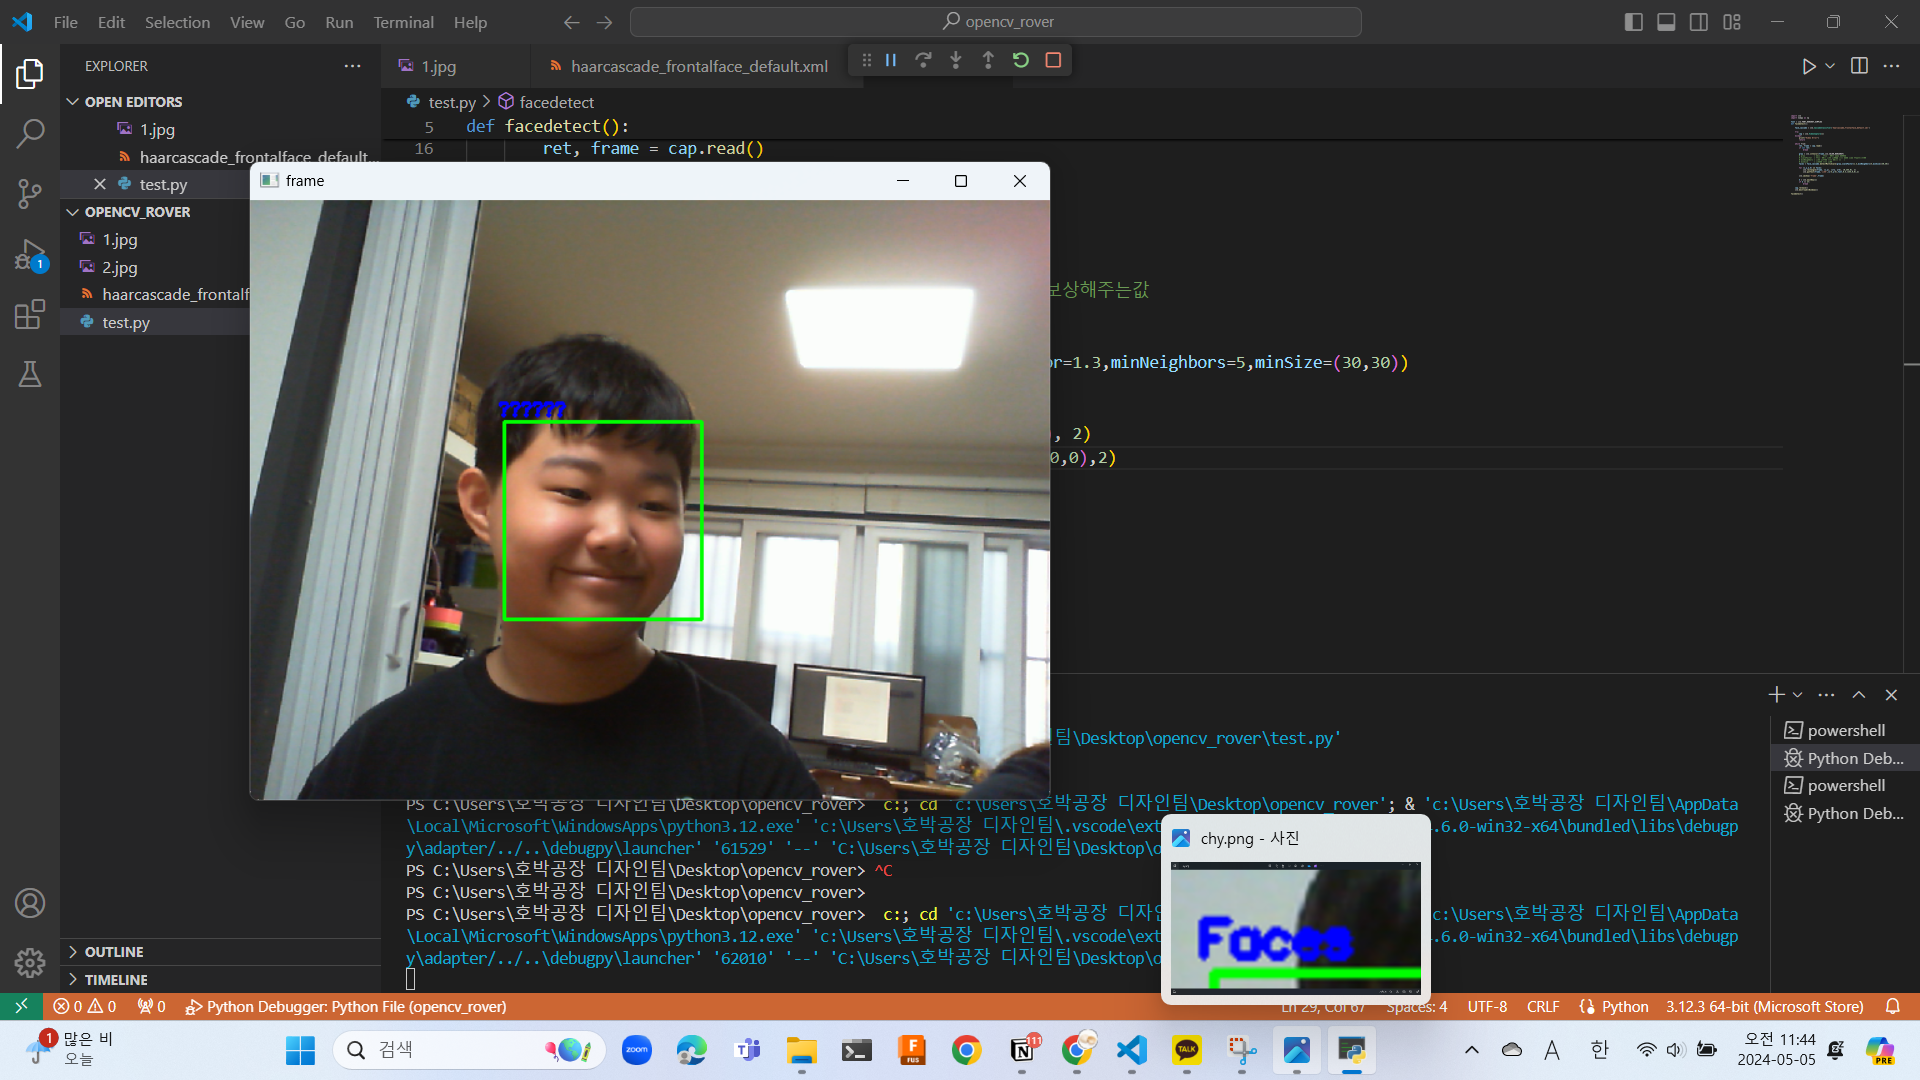
Task: Open KakaoTalk from the taskbar
Action: 1186,1050
